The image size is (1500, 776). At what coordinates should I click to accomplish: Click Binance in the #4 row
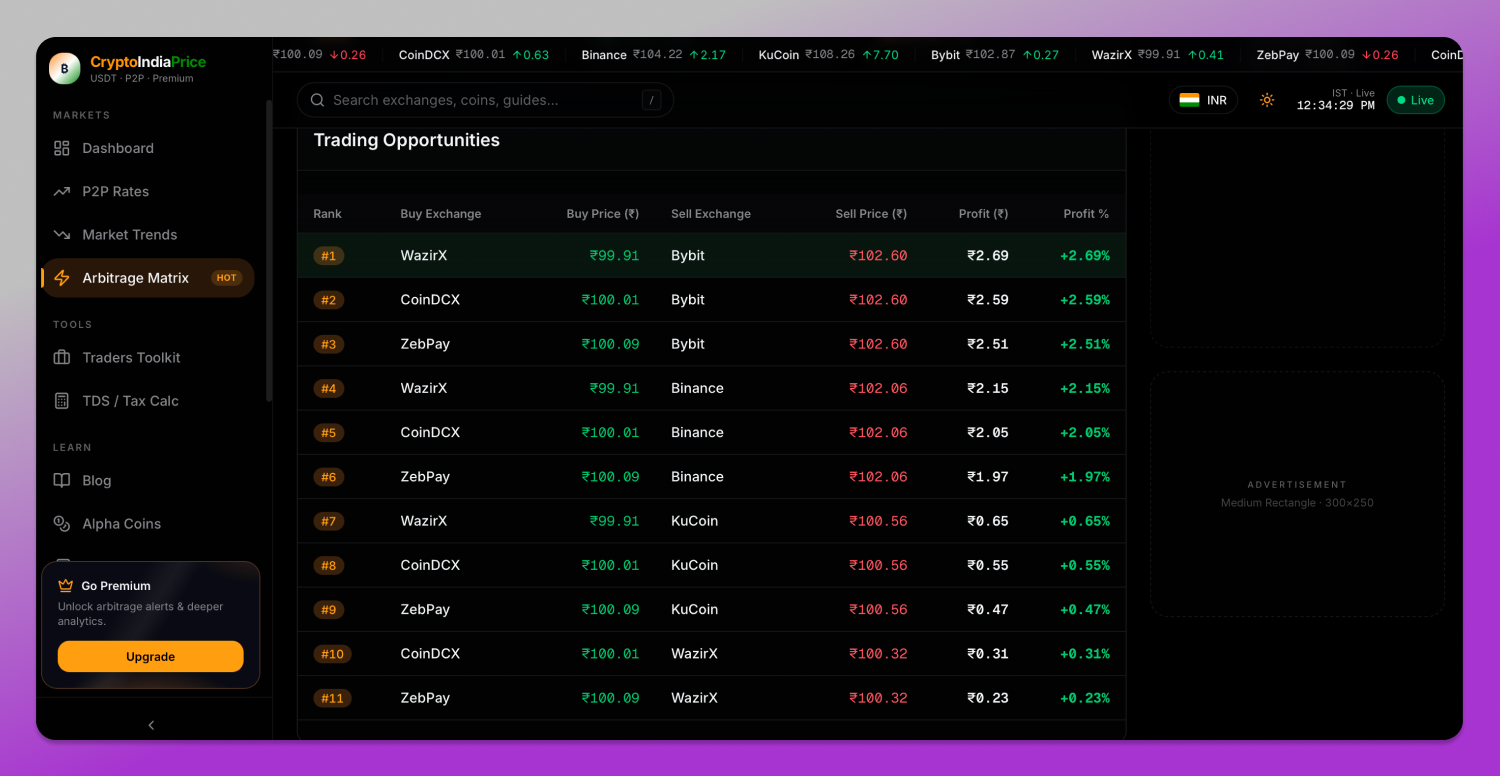[x=697, y=388]
